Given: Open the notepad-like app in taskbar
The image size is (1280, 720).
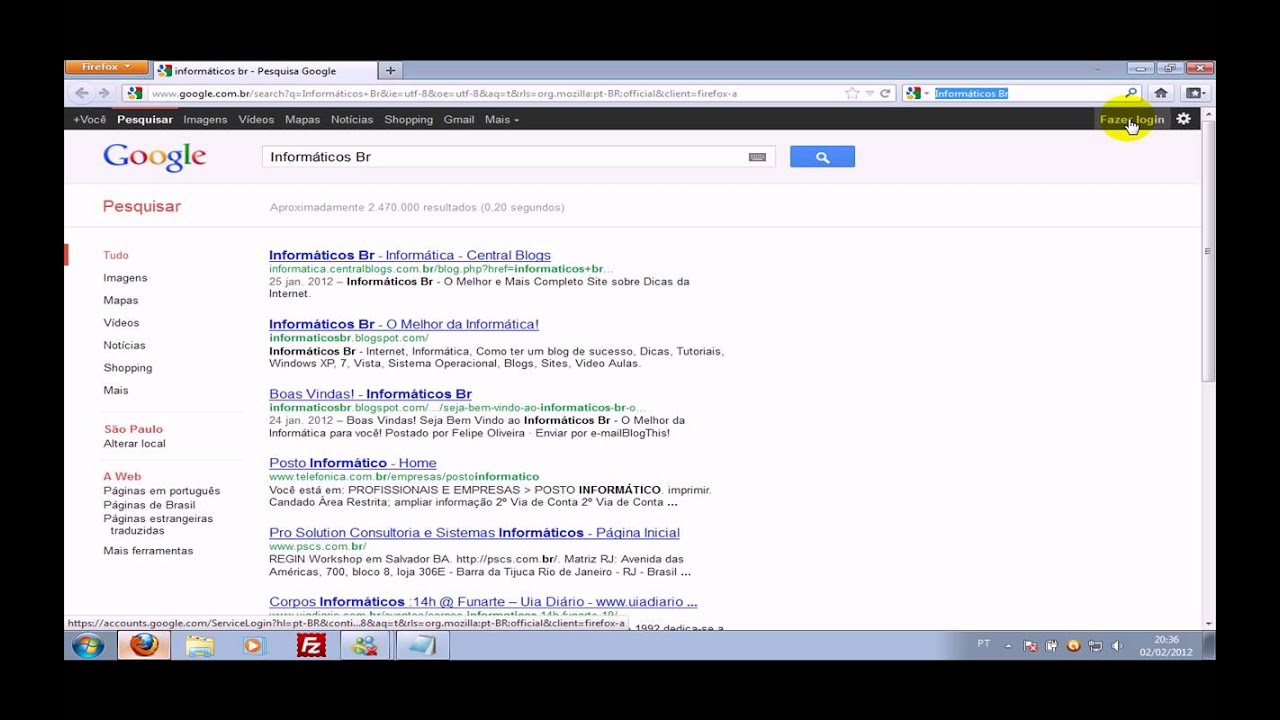Looking at the screenshot, I should pos(422,646).
